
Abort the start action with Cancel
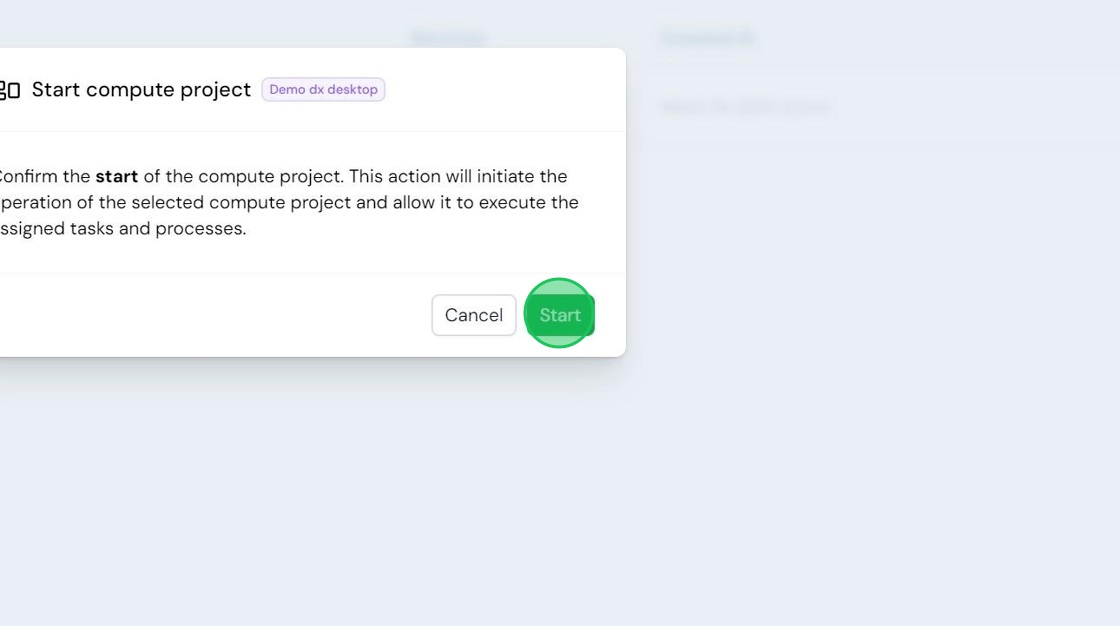474,315
